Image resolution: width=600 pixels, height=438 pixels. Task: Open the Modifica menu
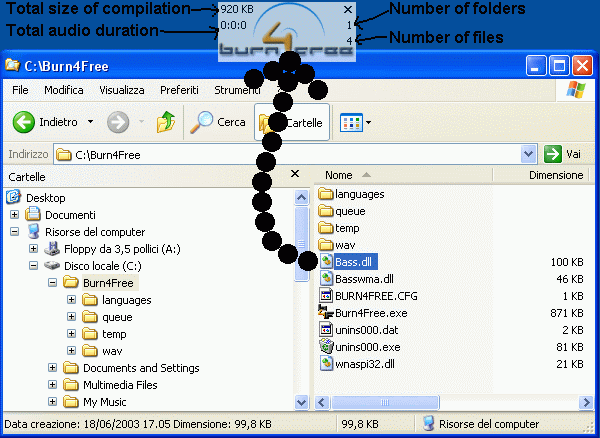pos(64,90)
